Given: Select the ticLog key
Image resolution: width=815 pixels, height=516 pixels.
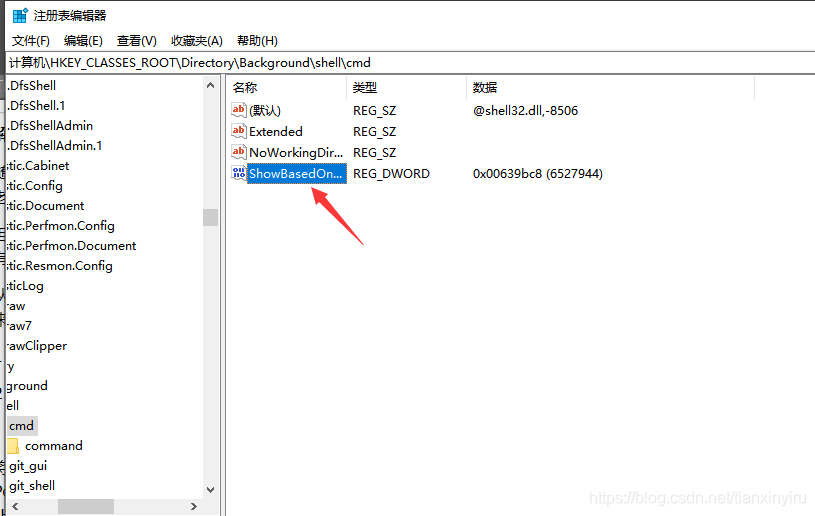Looking at the screenshot, I should click(25, 286).
